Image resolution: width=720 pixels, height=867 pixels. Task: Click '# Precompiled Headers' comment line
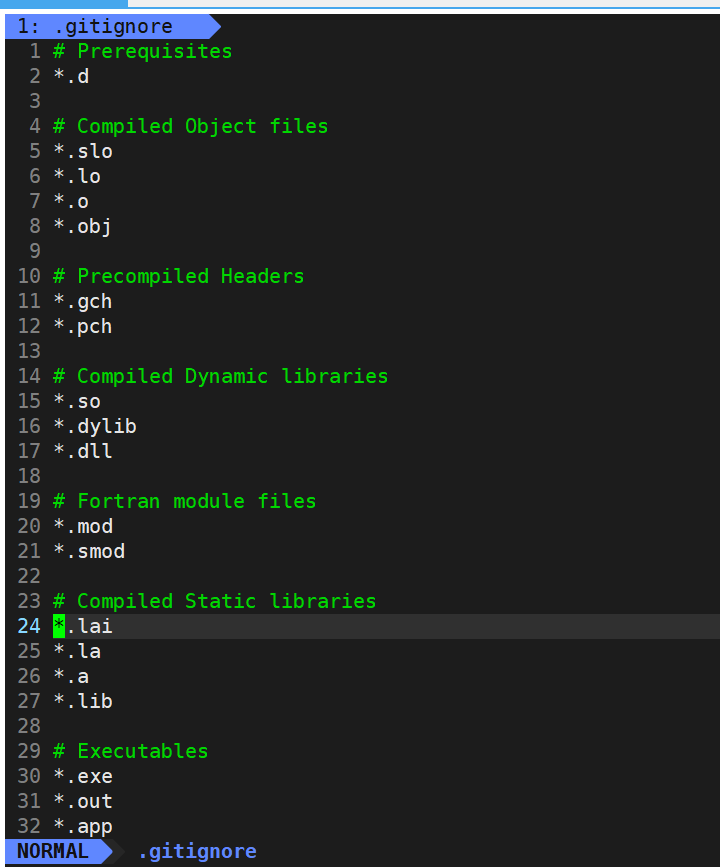point(178,276)
